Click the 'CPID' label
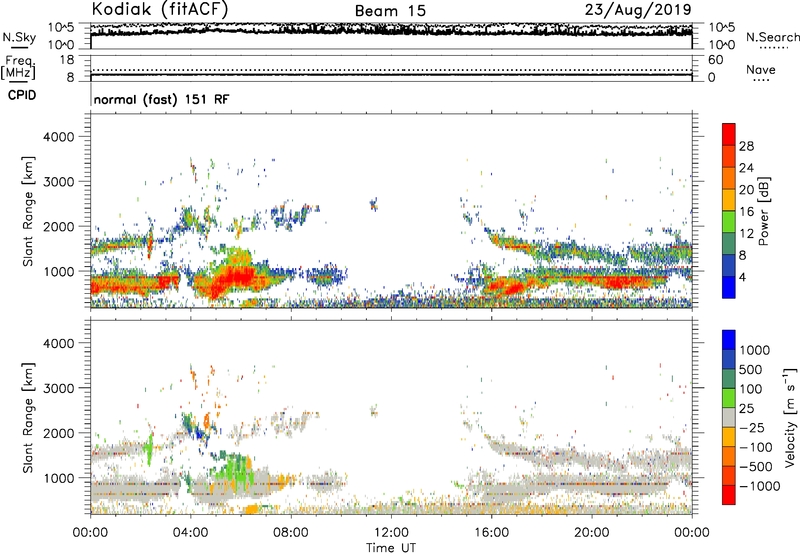This screenshot has width=800, height=554. pyautogui.click(x=22, y=95)
